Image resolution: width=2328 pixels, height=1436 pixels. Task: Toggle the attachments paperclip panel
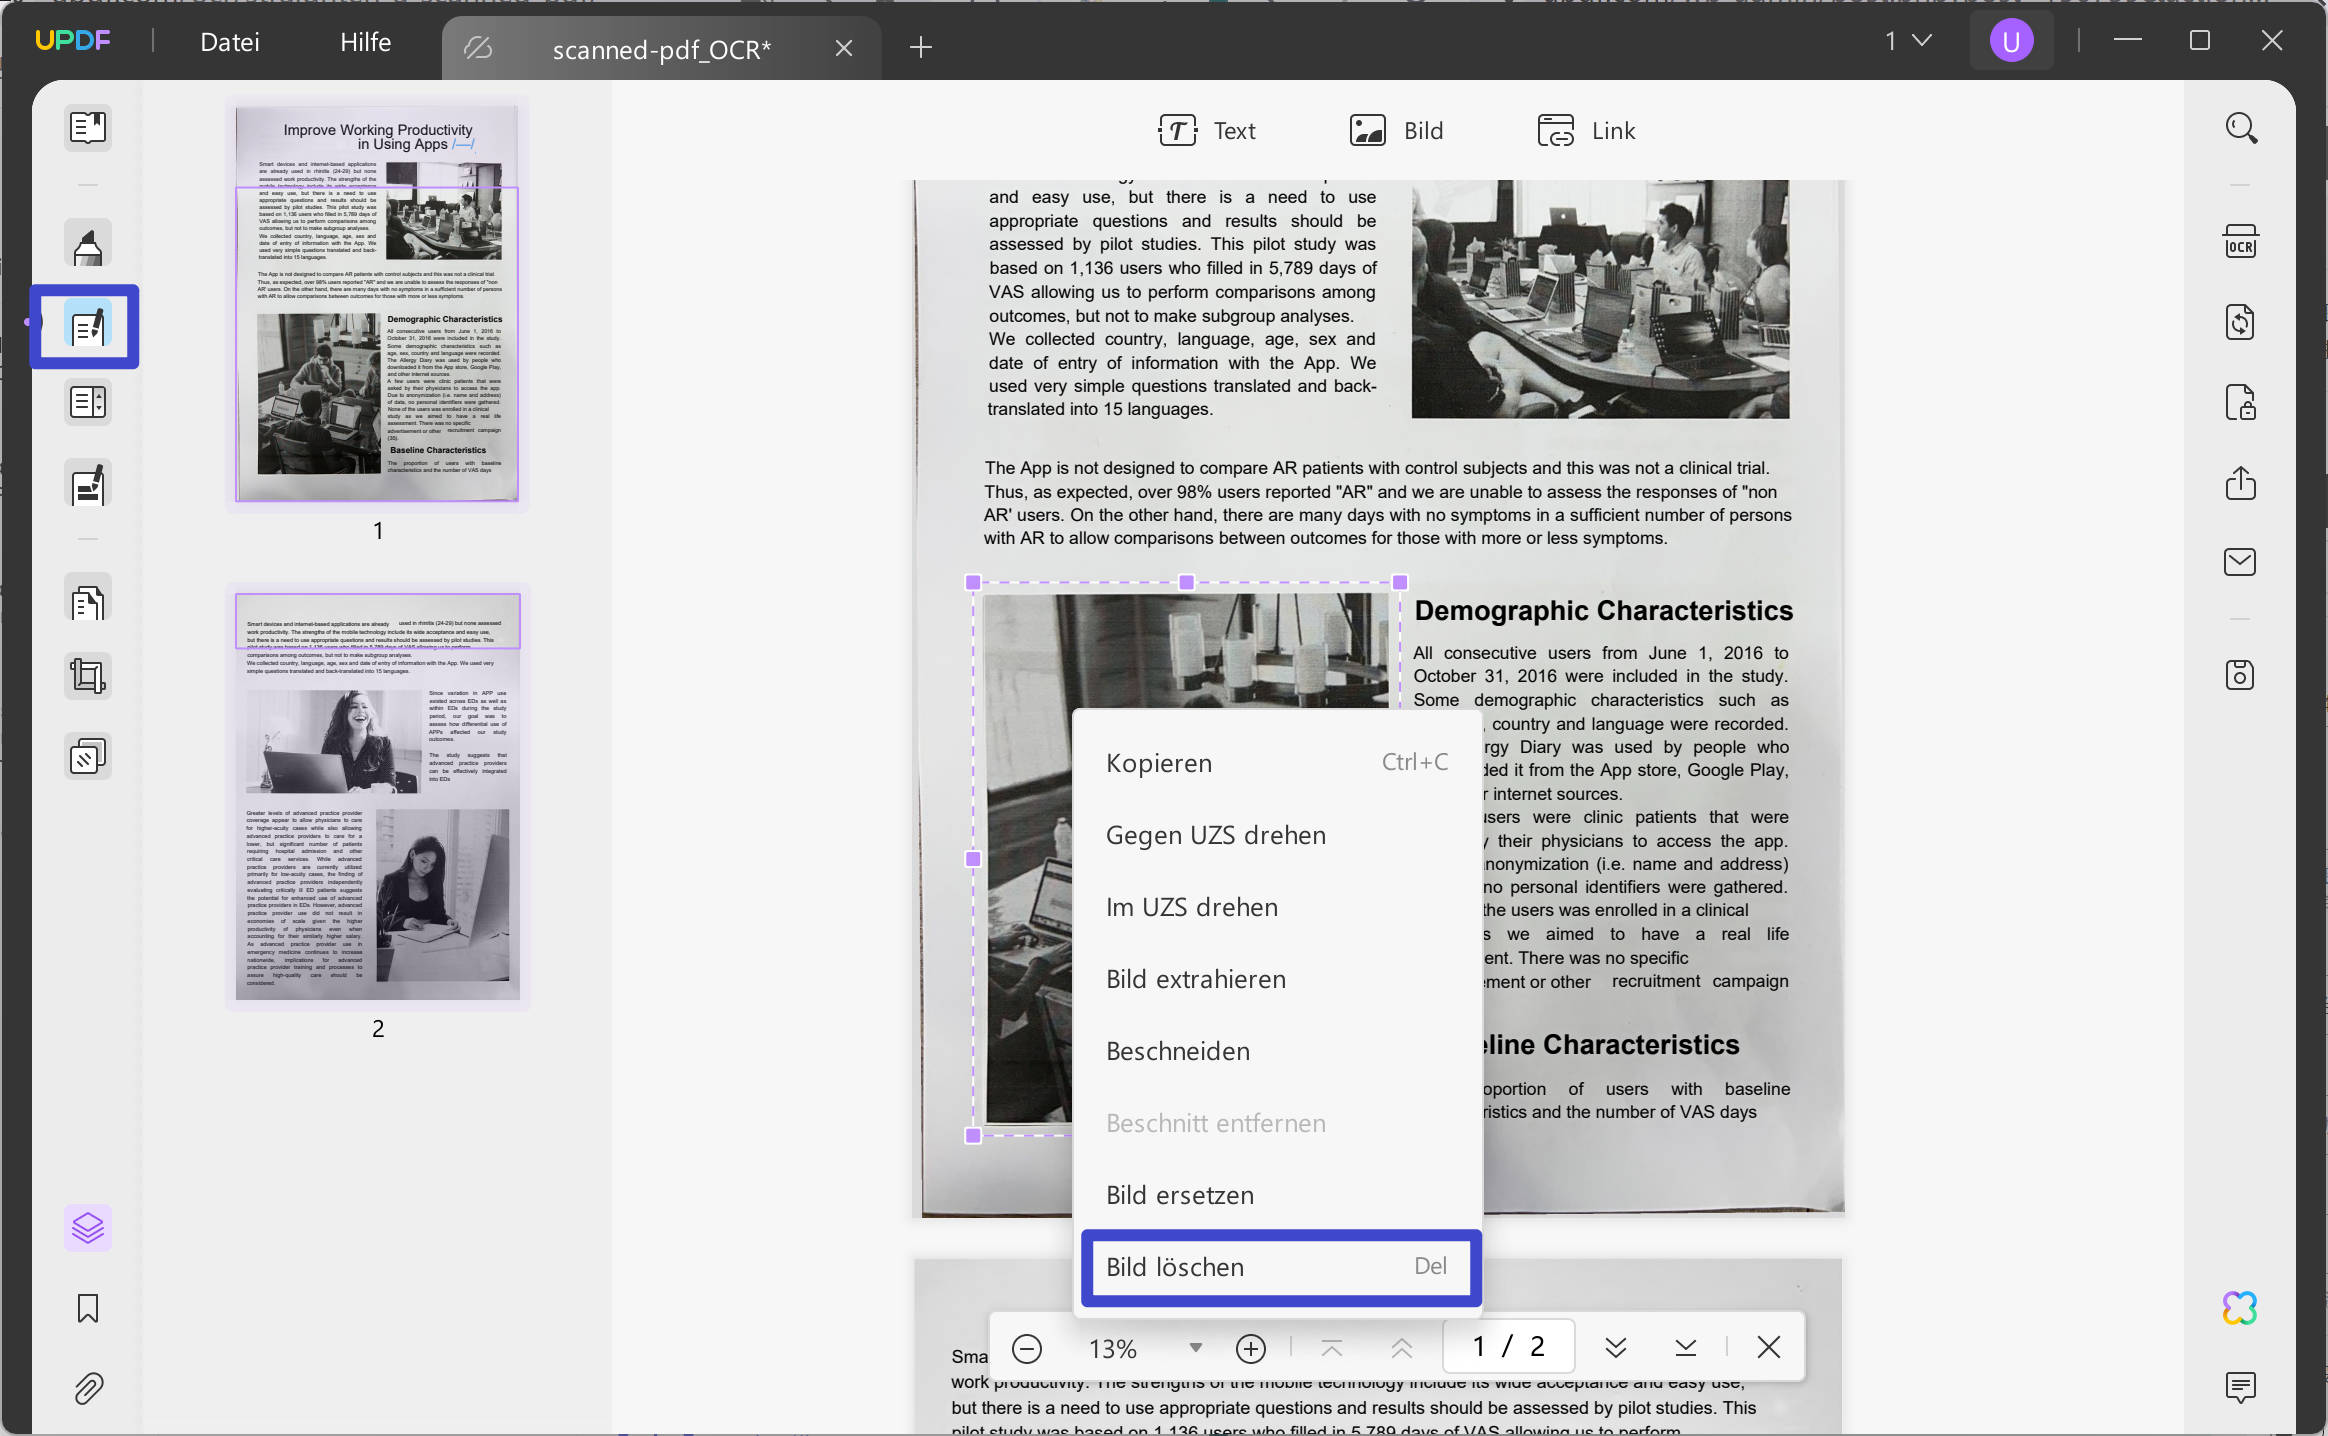pos(88,1388)
